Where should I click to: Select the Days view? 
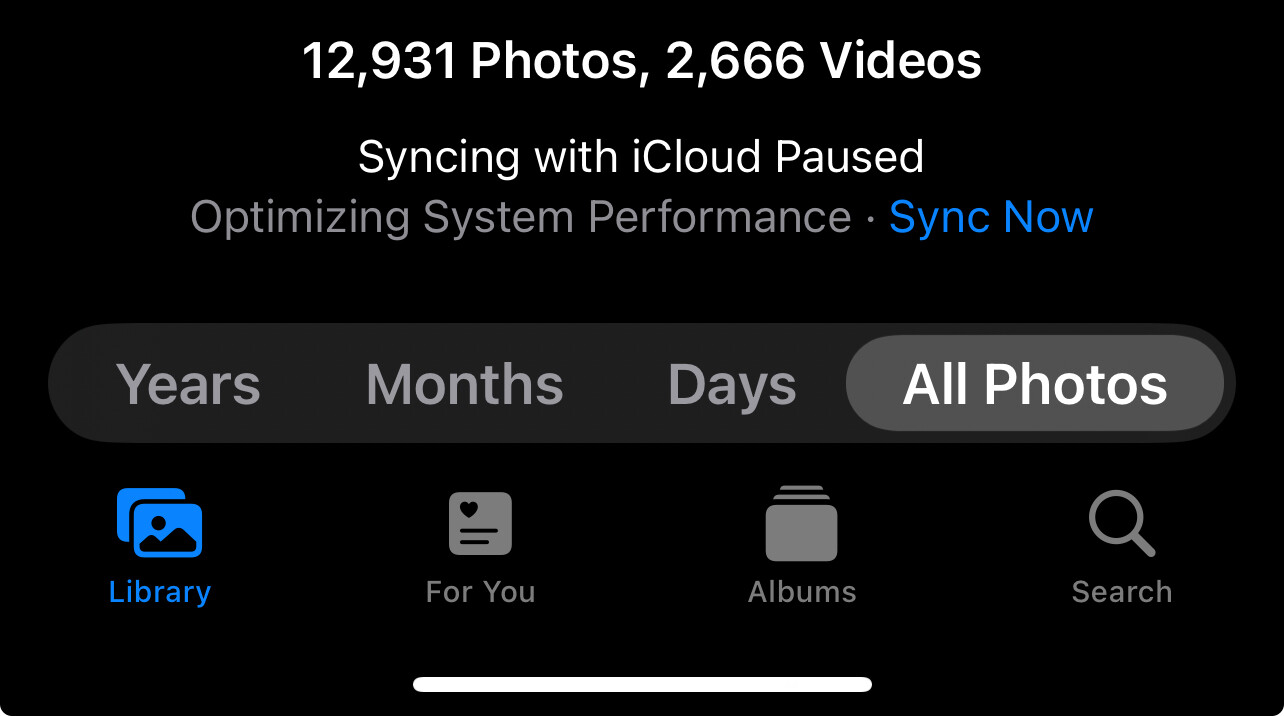(731, 383)
